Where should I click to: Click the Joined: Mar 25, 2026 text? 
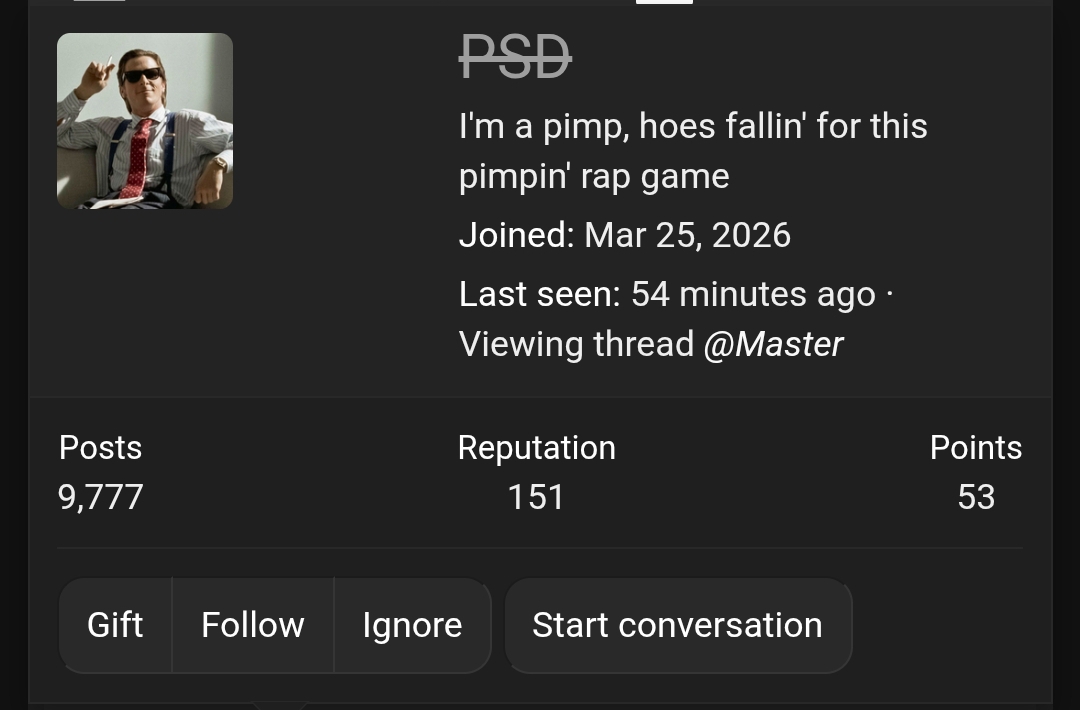click(624, 235)
